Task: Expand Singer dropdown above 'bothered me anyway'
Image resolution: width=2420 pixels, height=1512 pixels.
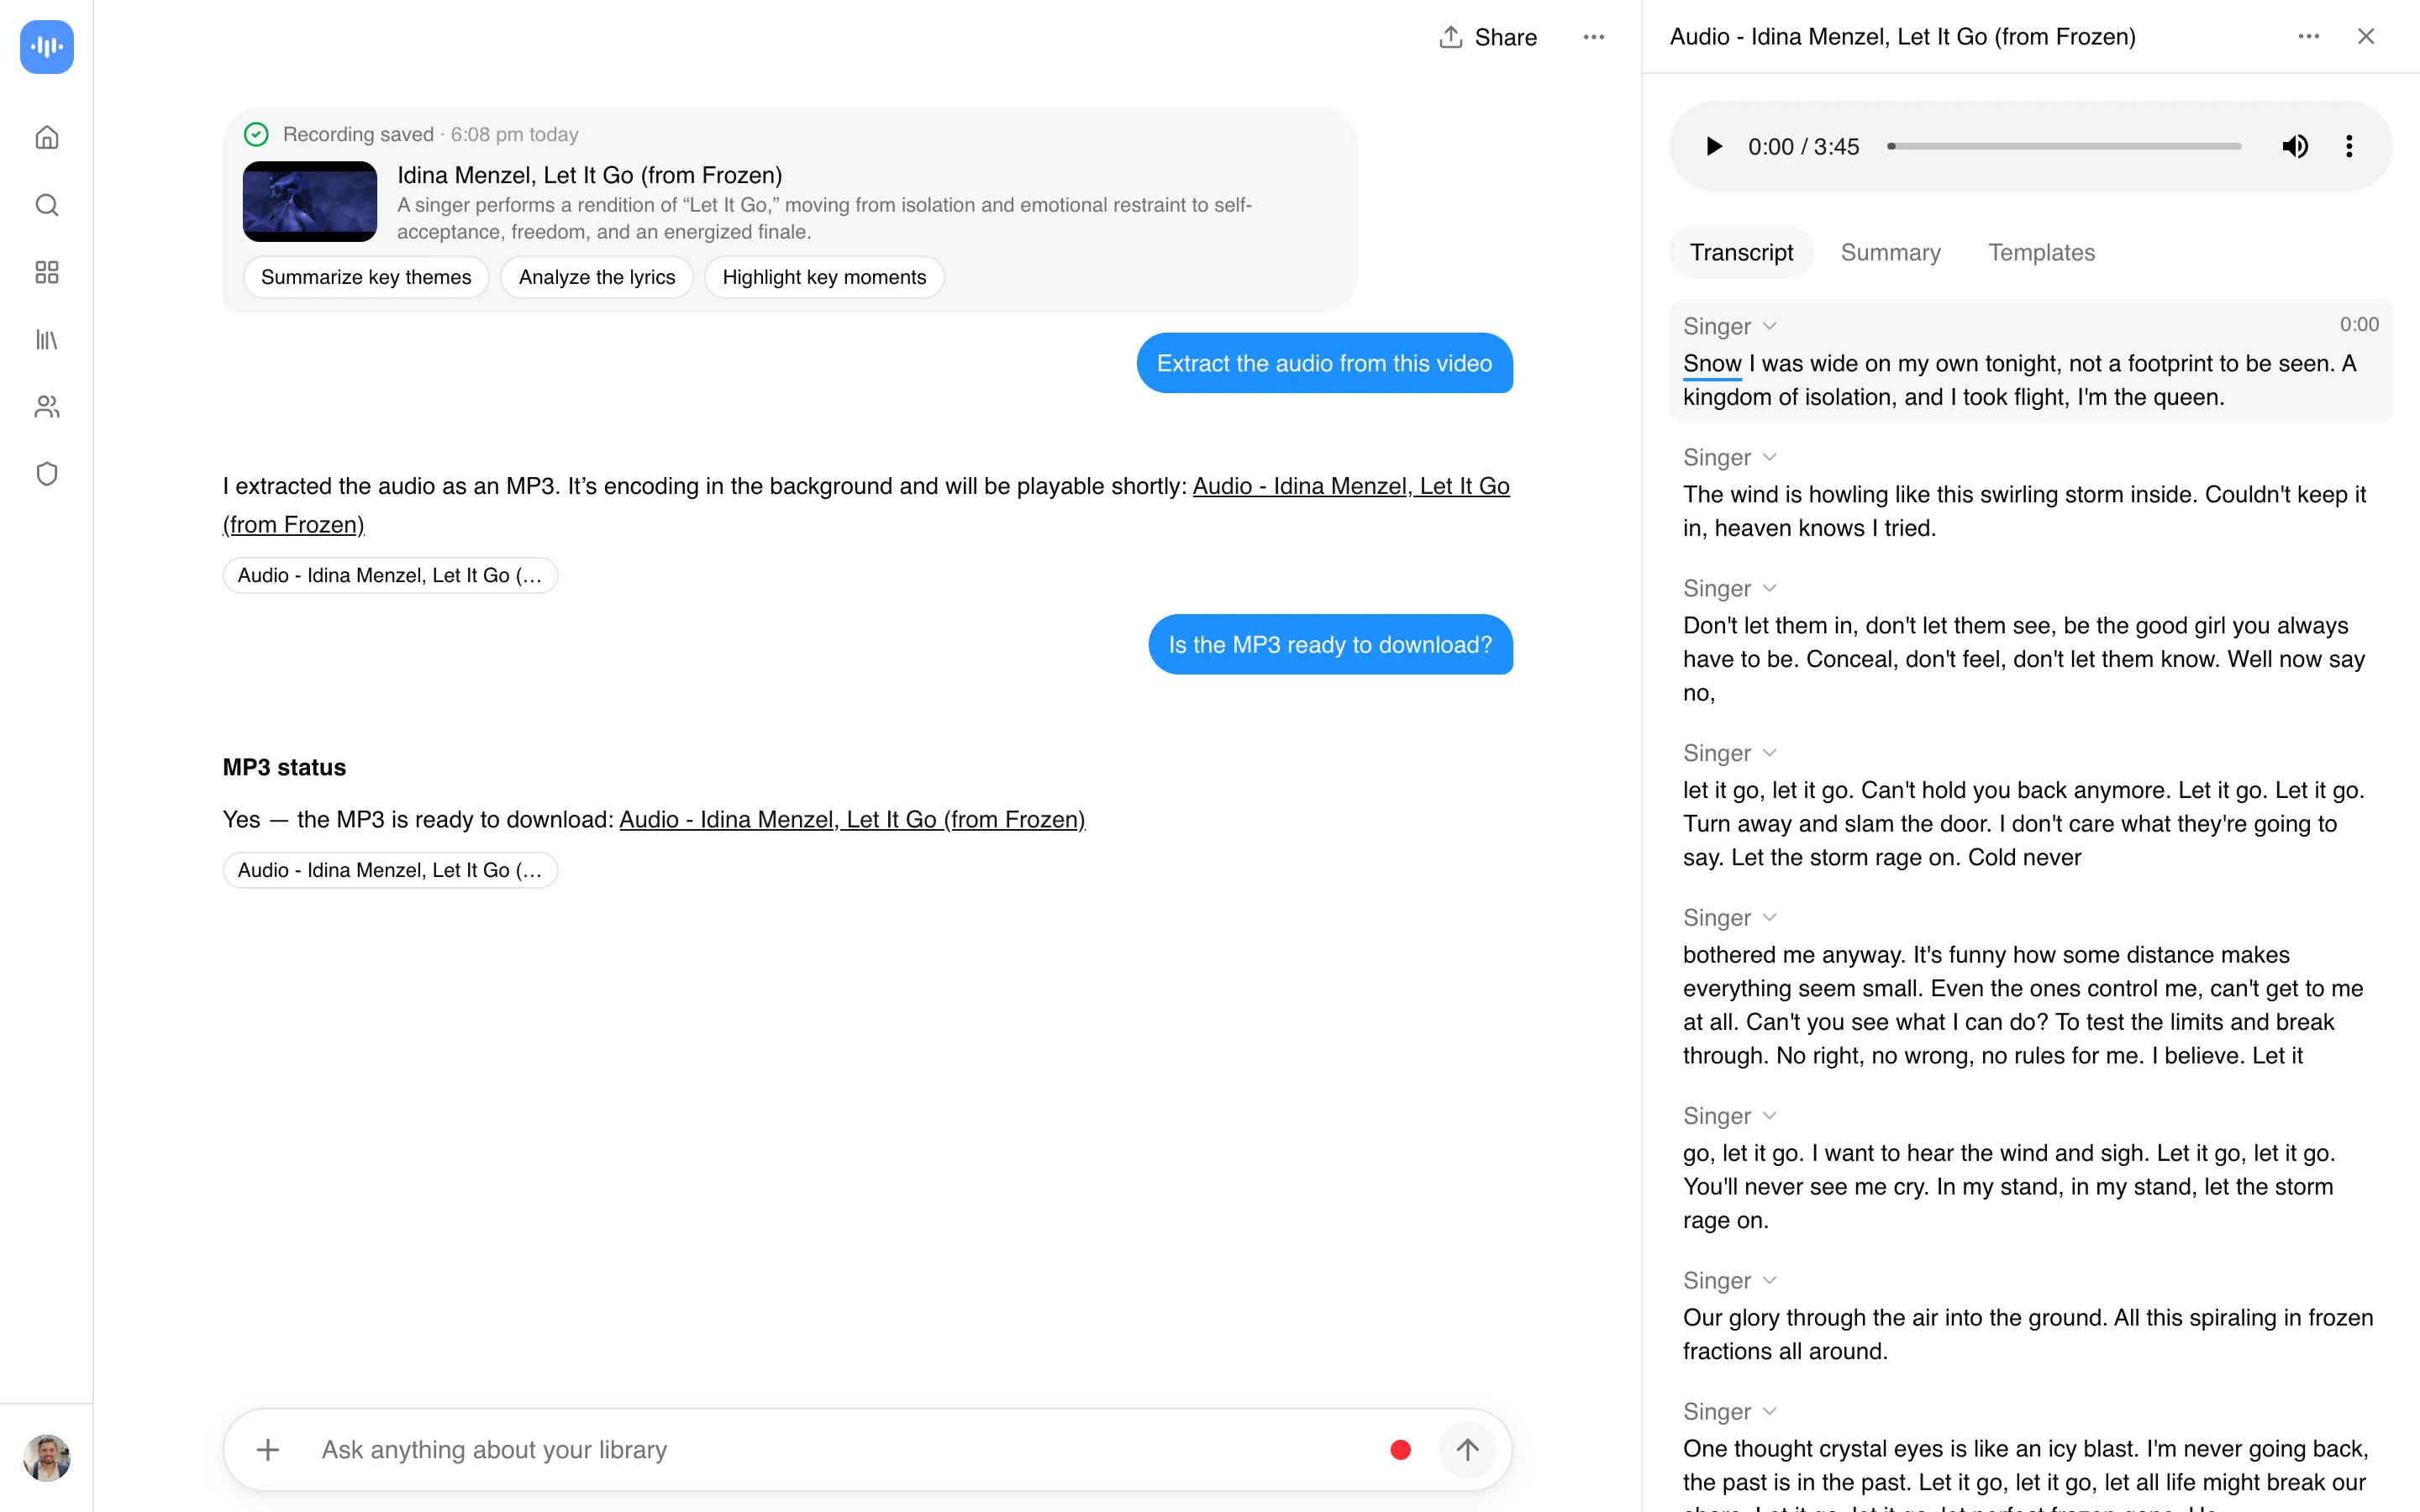Action: pos(1730,917)
